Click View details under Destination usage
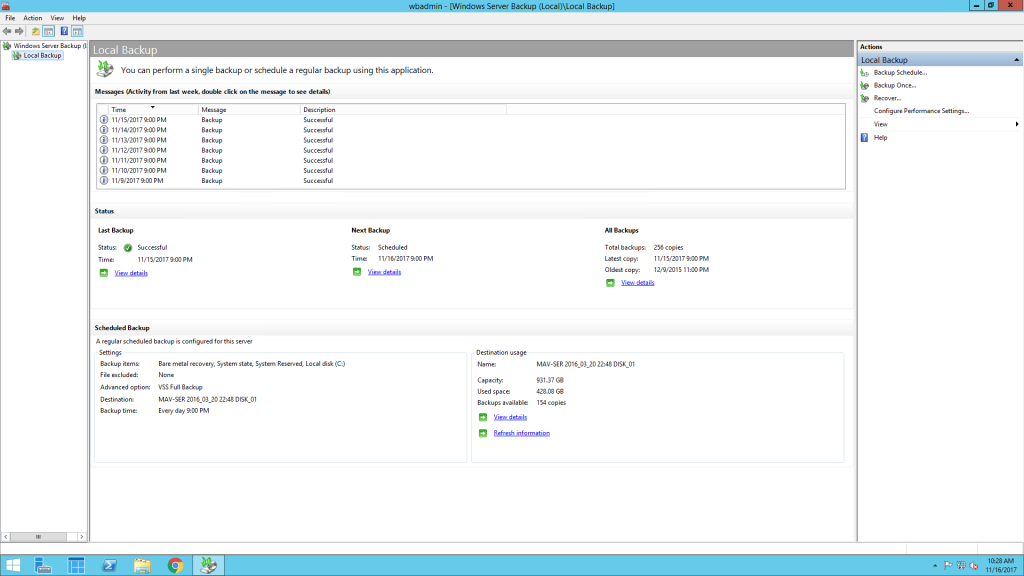Viewport: 1024px width, 576px height. [510, 417]
